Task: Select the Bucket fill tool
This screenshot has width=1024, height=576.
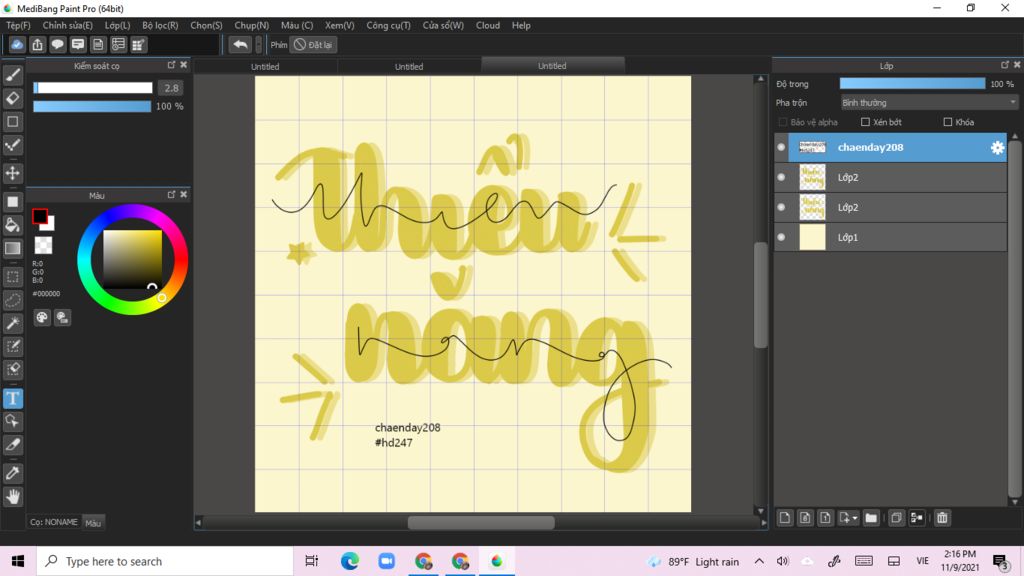Action: click(x=12, y=225)
